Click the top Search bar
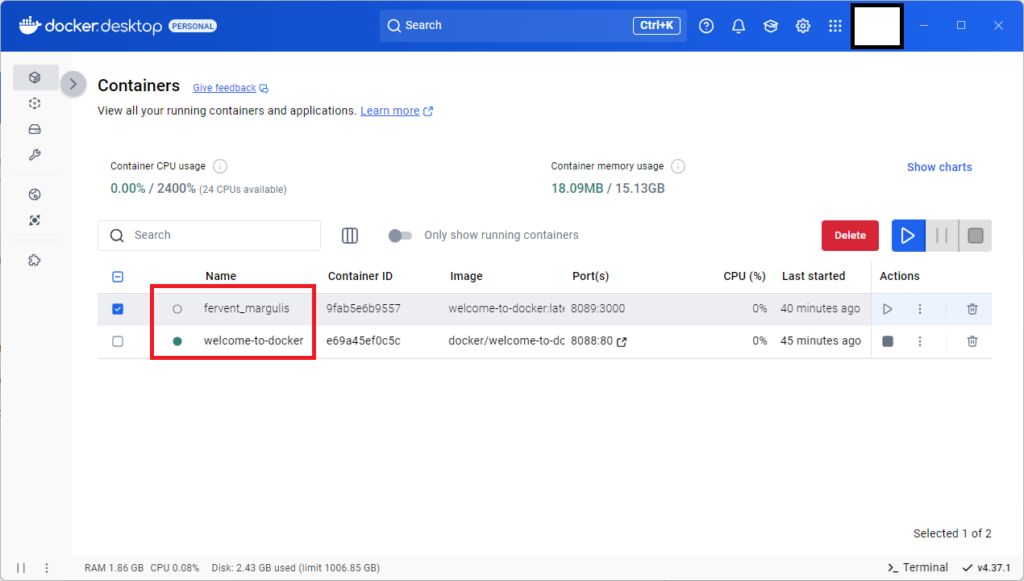The image size is (1024, 581). pos(533,25)
